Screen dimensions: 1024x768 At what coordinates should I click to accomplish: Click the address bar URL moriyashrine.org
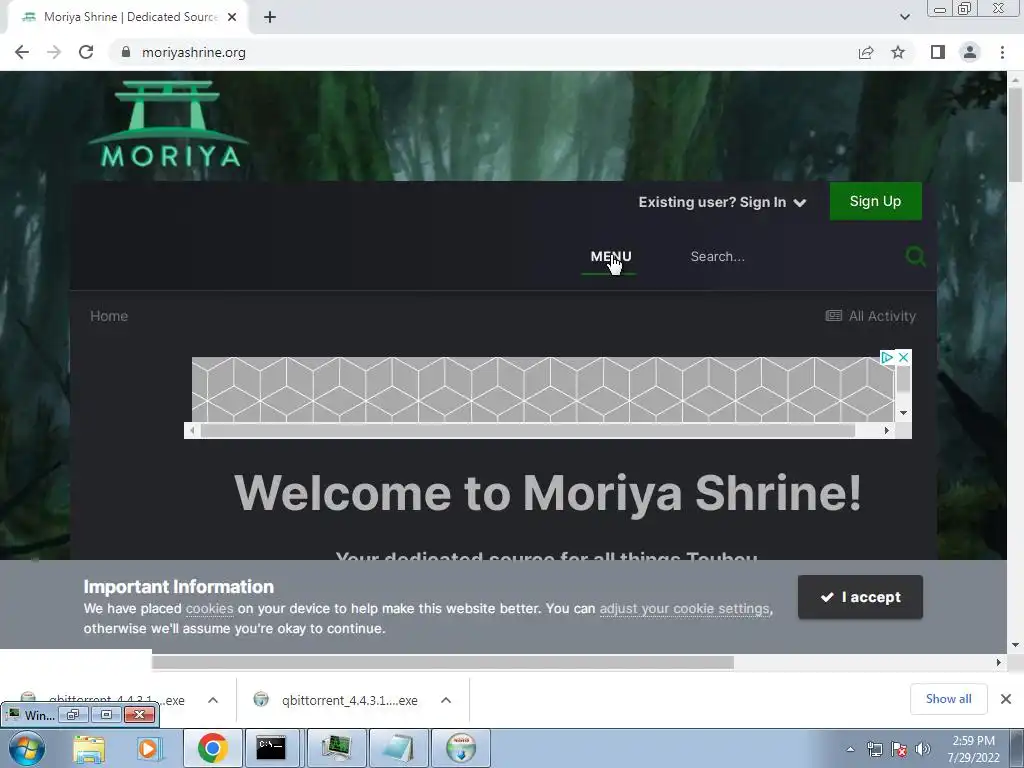tap(194, 52)
